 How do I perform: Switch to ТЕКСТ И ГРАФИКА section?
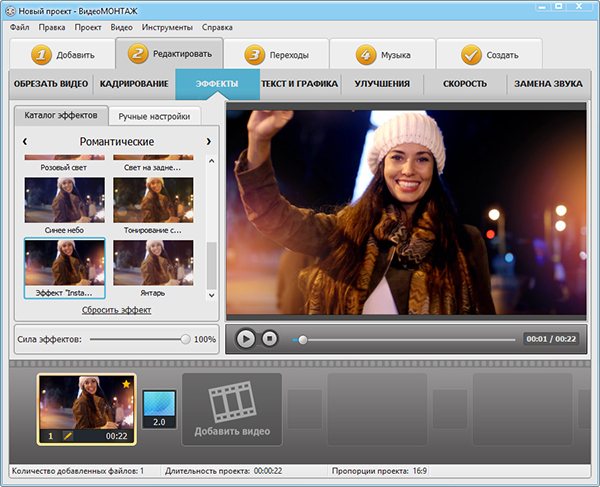(300, 84)
